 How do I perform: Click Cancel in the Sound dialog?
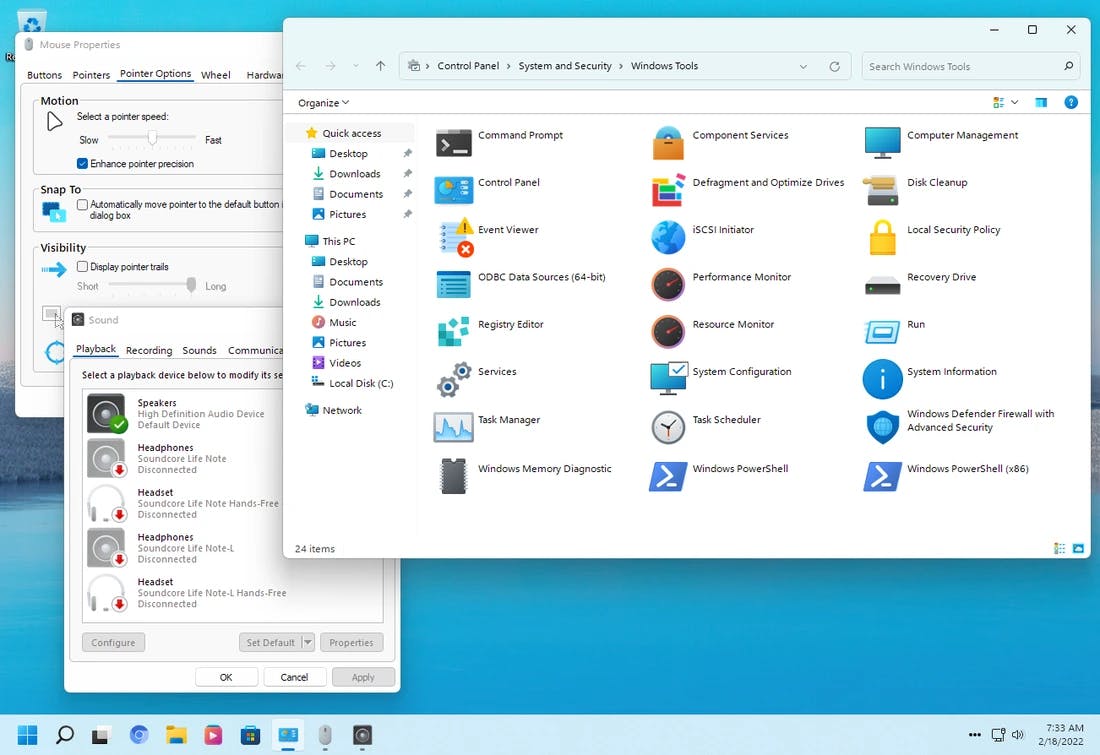(294, 677)
